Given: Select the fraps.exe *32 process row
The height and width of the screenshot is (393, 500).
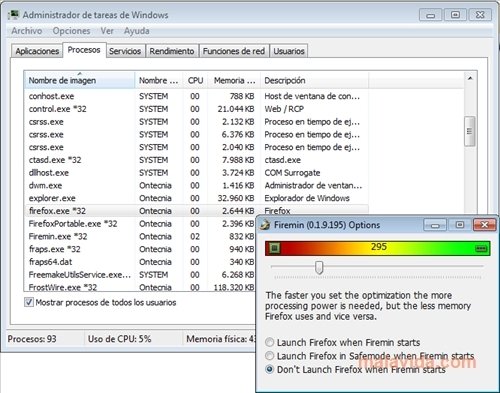Looking at the screenshot, I should [x=140, y=249].
